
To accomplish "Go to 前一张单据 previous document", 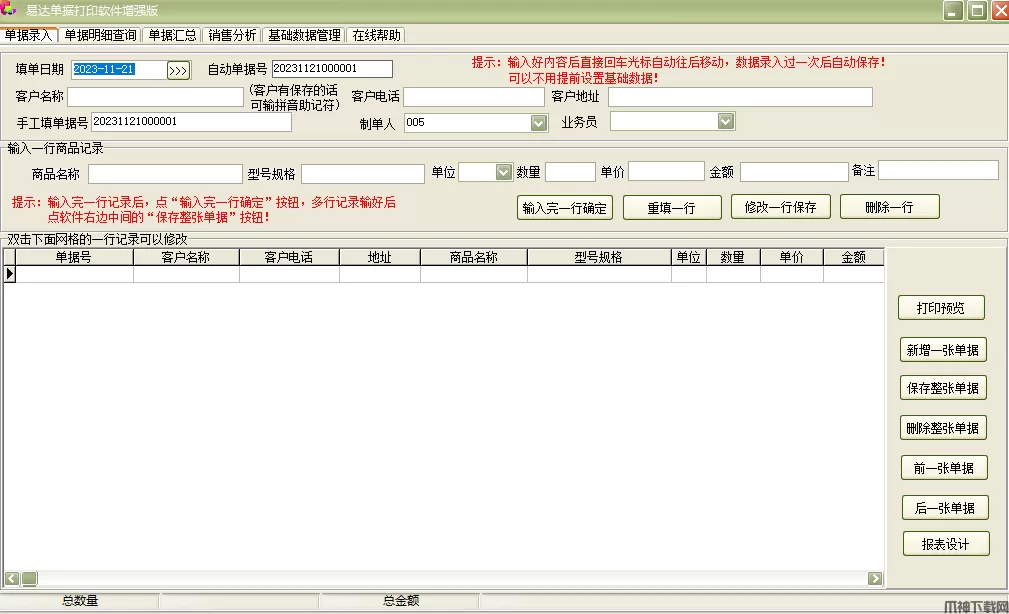I will (x=944, y=468).
